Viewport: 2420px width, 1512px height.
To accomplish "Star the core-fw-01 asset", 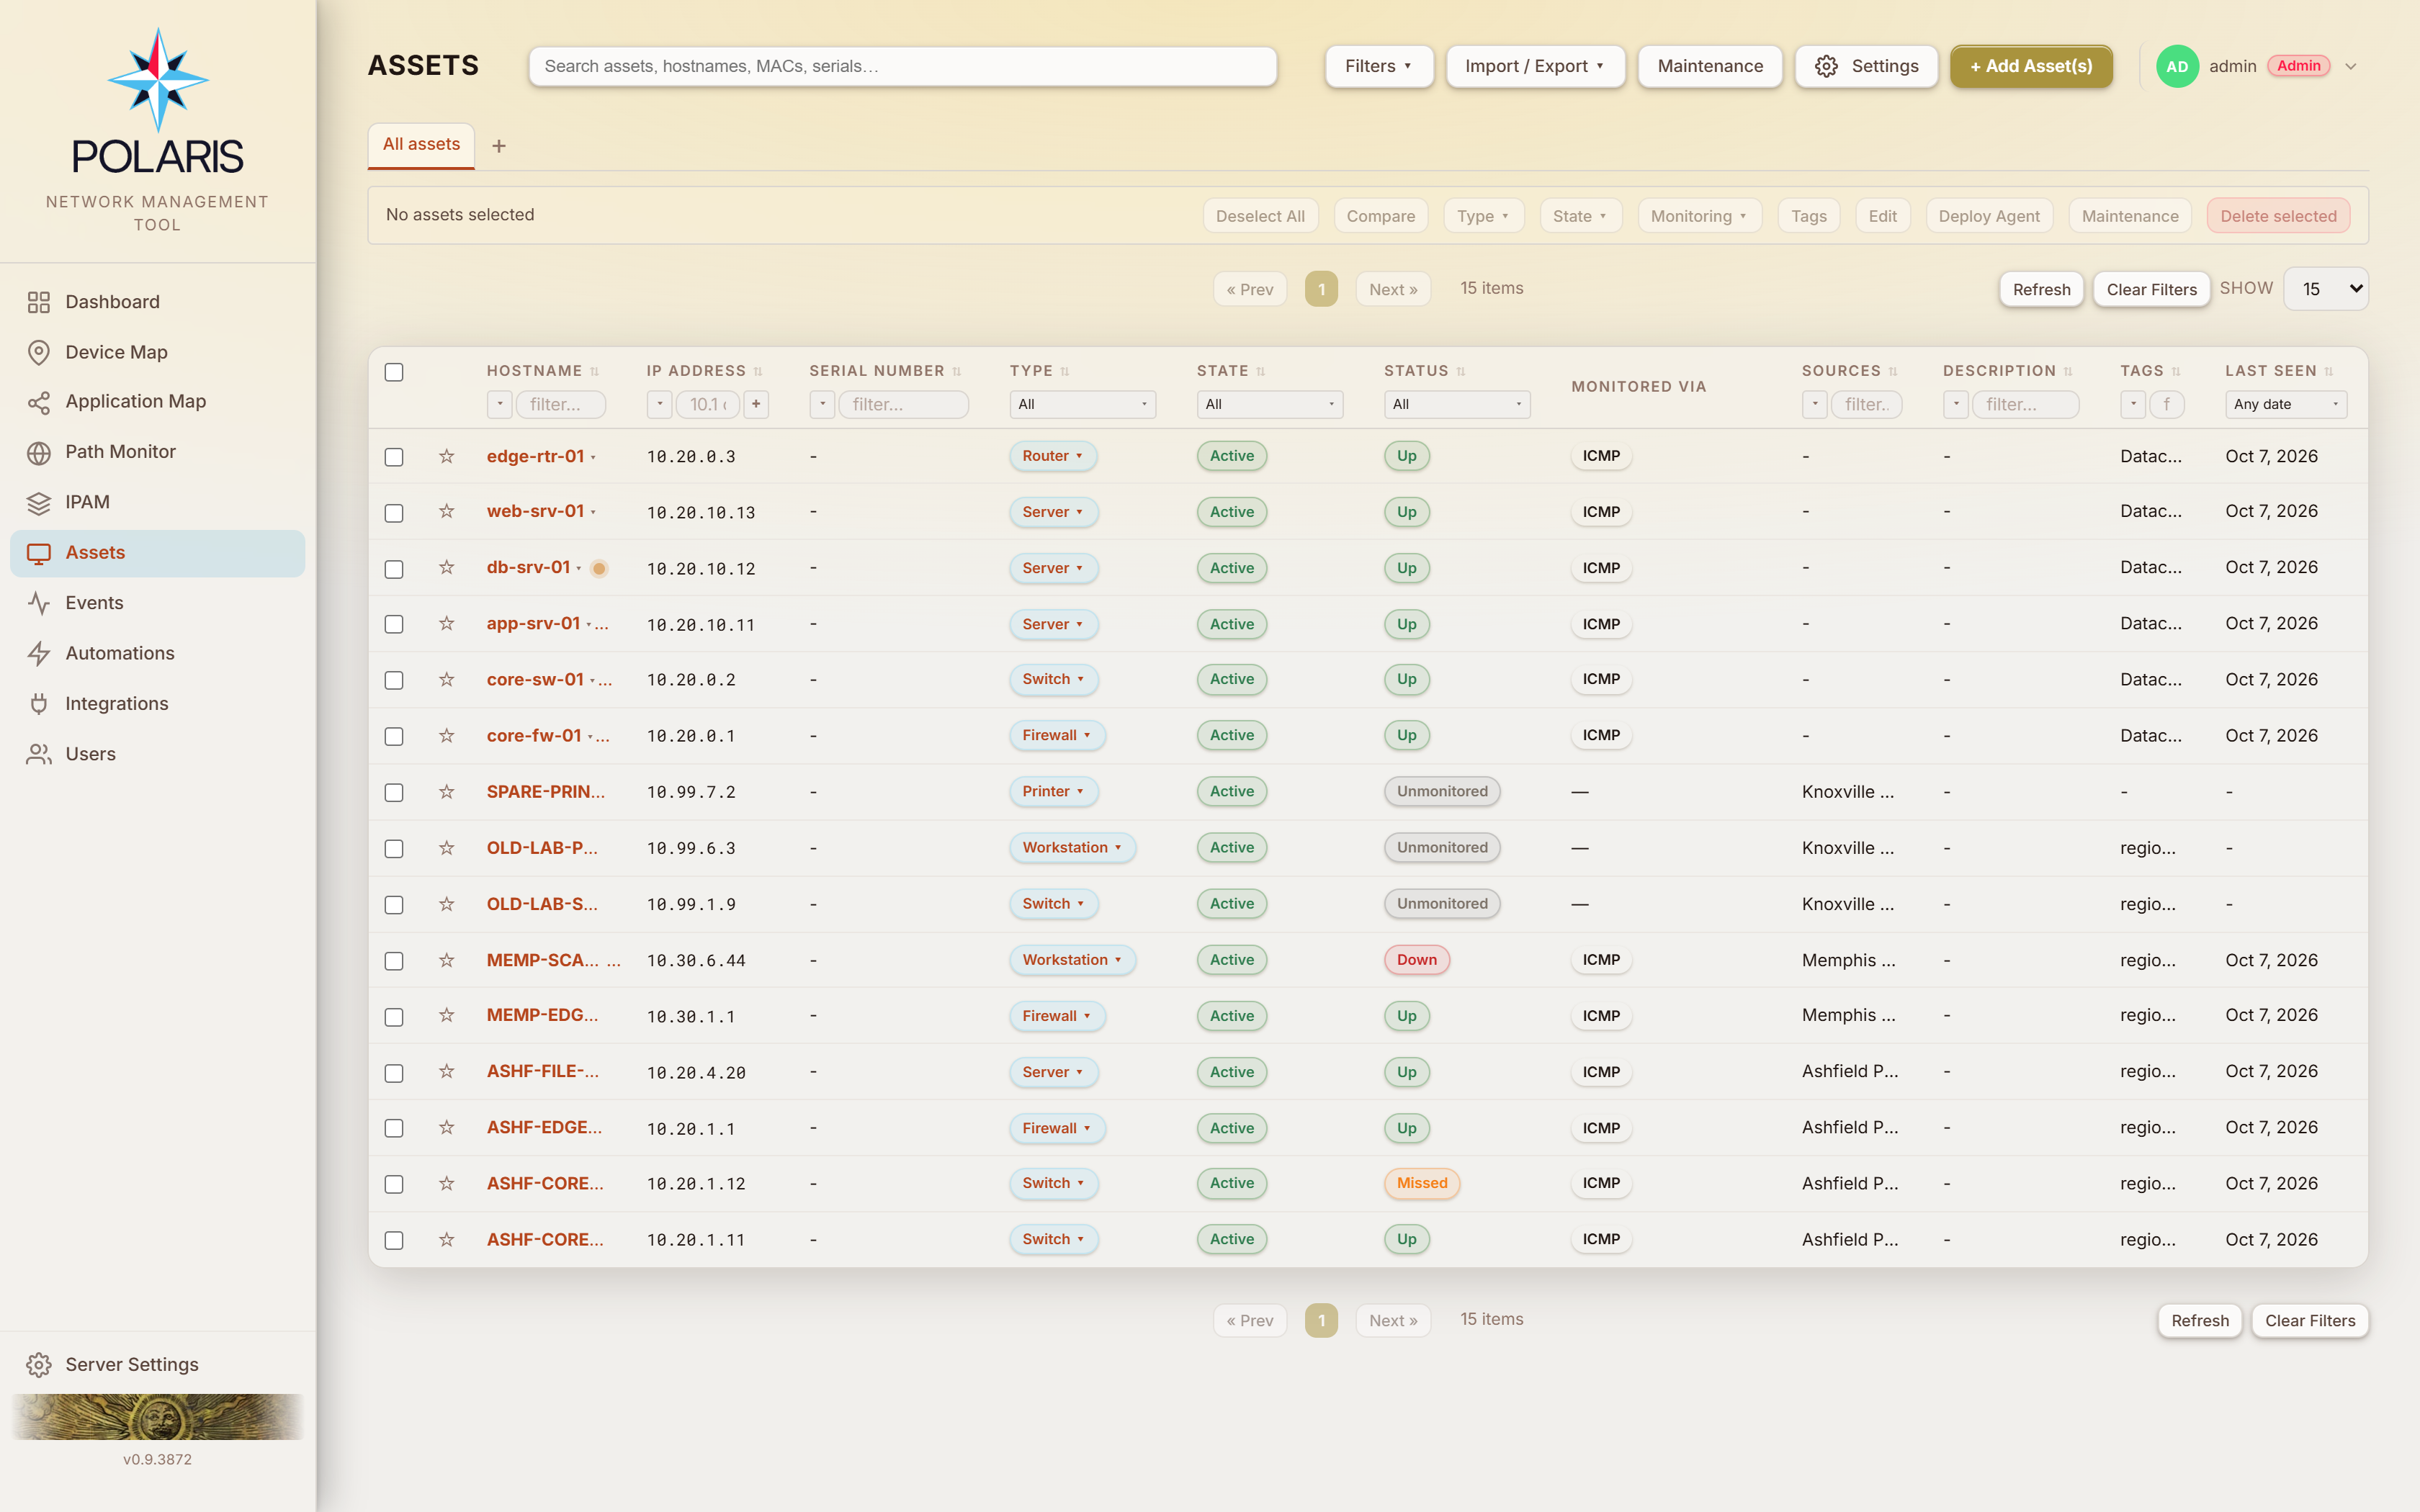I will click(447, 735).
